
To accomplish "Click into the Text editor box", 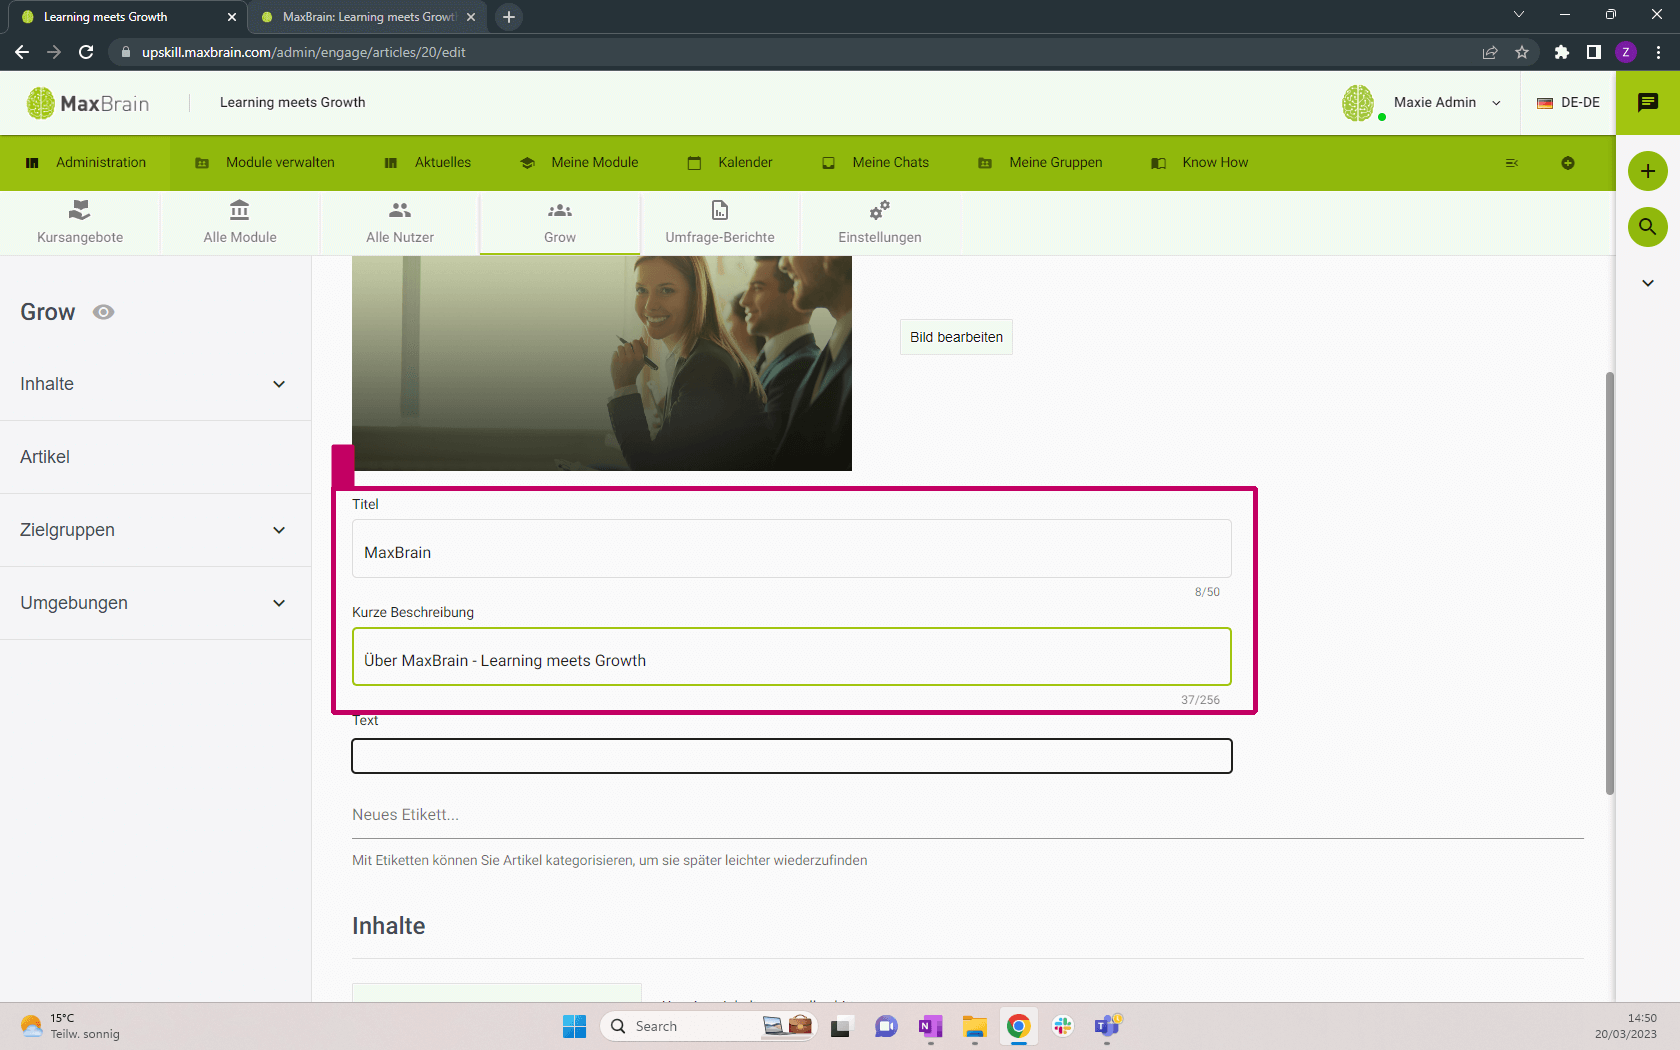I will click(x=792, y=756).
